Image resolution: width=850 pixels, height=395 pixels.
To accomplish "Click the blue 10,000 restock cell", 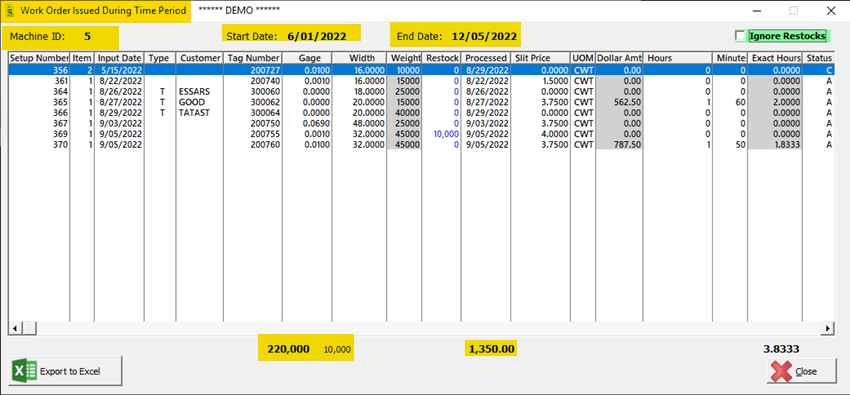I will pos(447,134).
